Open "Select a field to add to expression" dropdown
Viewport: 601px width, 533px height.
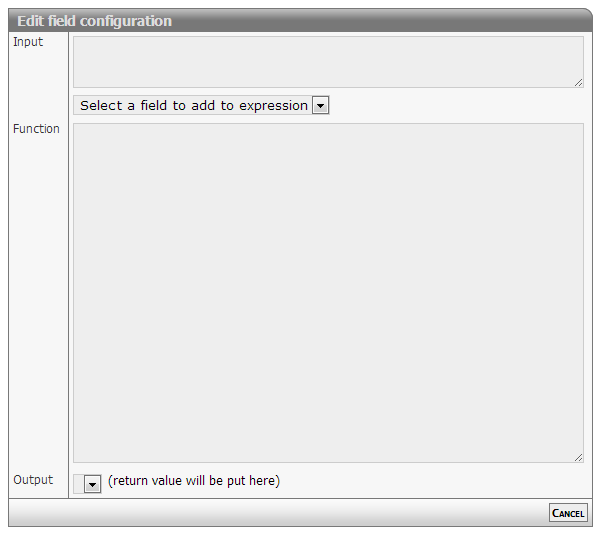tap(194, 105)
